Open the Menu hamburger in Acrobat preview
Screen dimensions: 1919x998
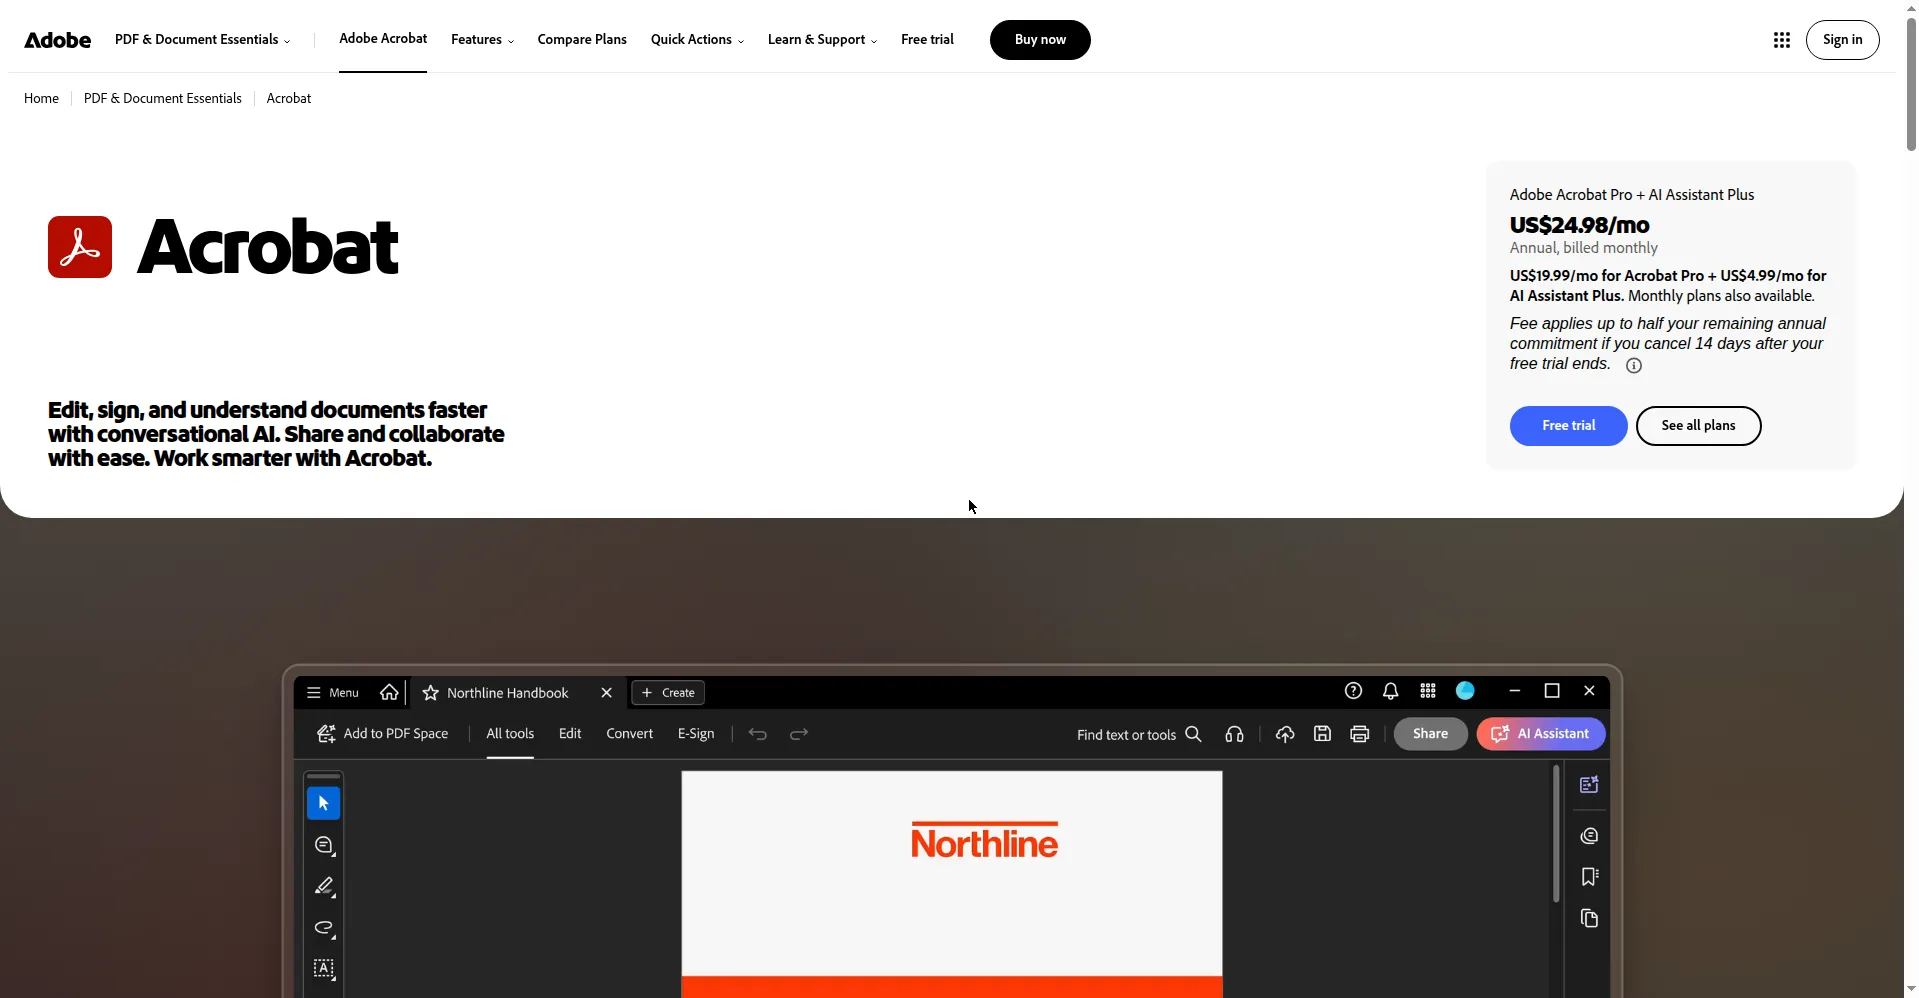point(332,693)
